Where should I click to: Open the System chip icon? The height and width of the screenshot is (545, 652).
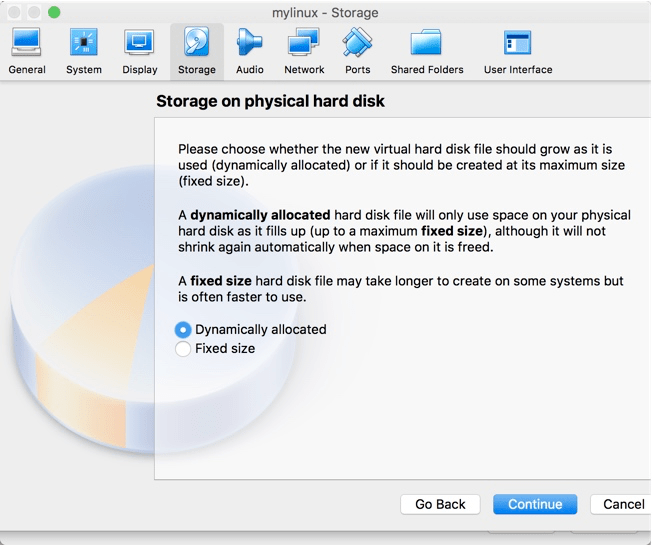coord(84,42)
